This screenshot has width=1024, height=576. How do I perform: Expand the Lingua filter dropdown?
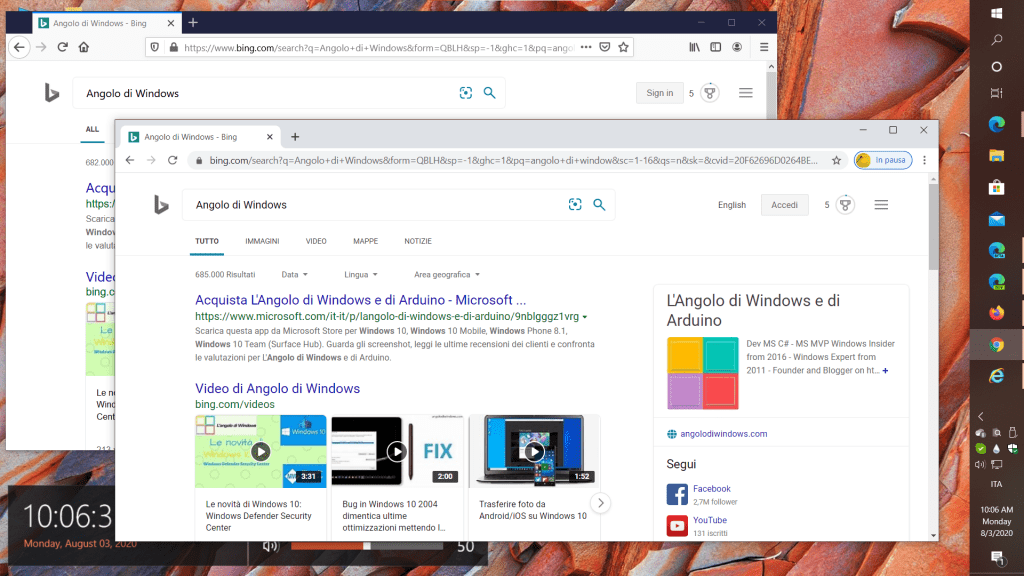tap(360, 274)
